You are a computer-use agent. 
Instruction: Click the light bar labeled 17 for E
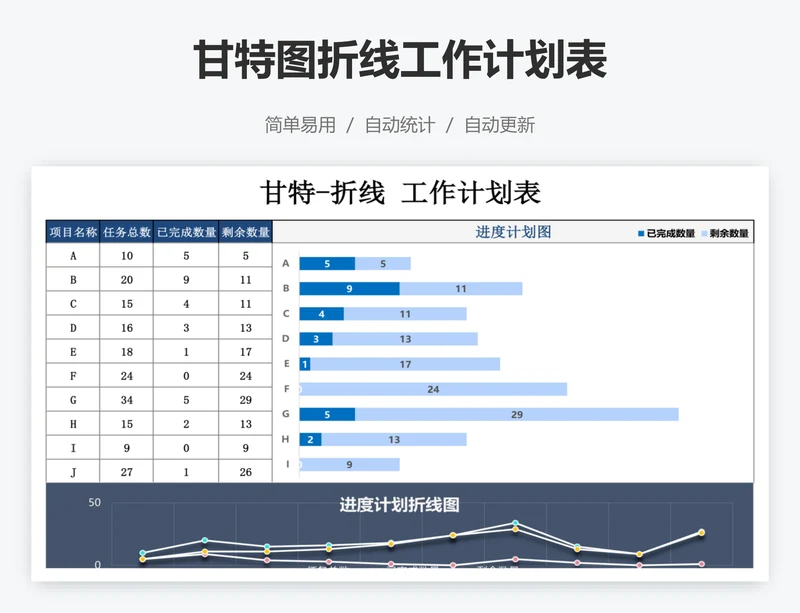tap(405, 364)
